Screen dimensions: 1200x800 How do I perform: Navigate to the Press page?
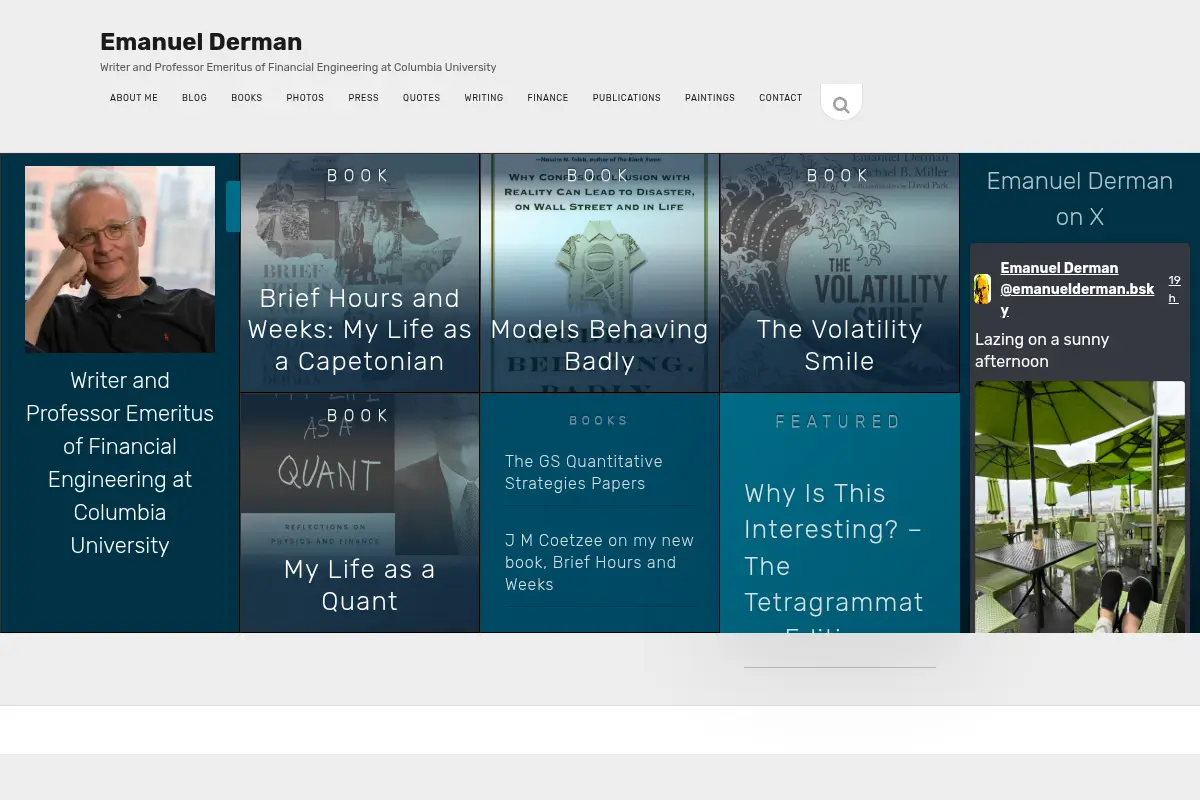point(363,98)
